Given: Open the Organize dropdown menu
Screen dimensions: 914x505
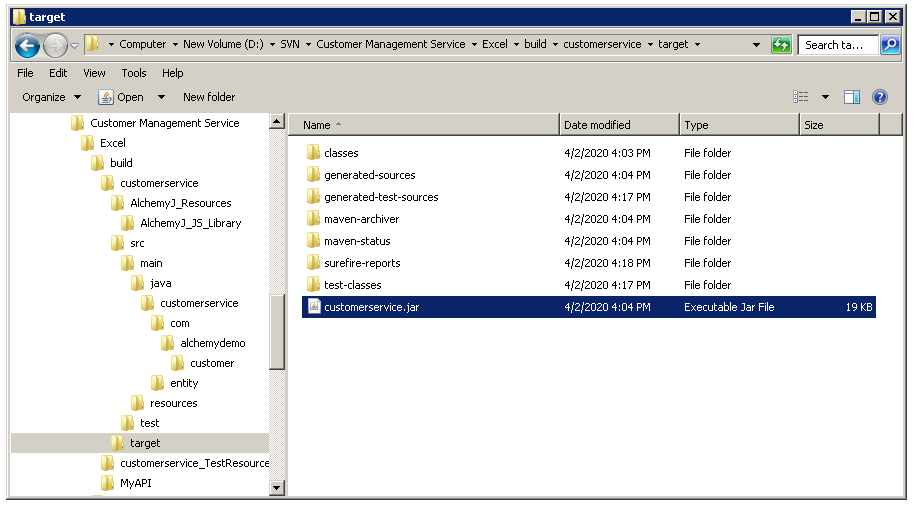Looking at the screenshot, I should coord(52,97).
